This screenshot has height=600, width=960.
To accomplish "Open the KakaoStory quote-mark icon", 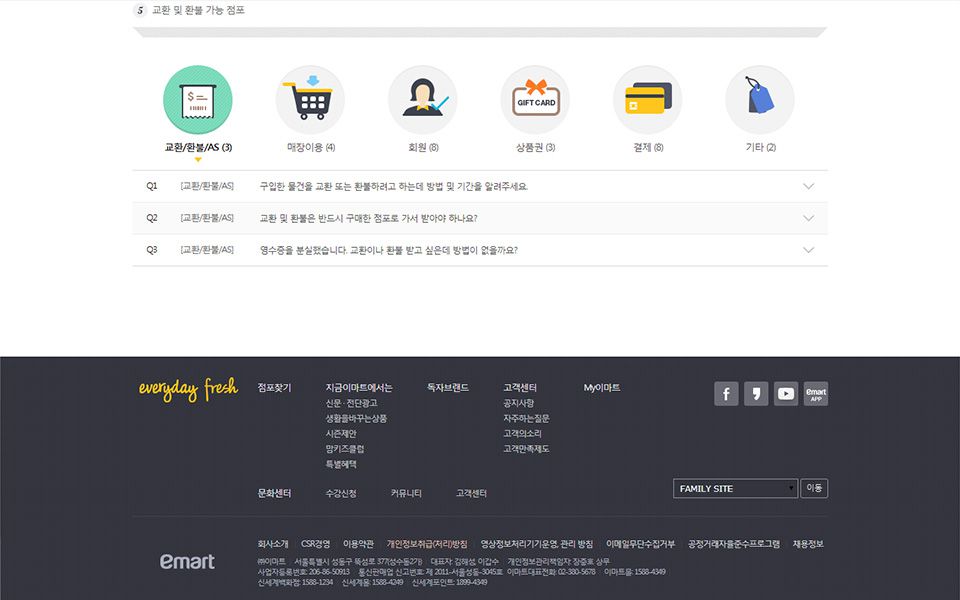I will point(756,394).
